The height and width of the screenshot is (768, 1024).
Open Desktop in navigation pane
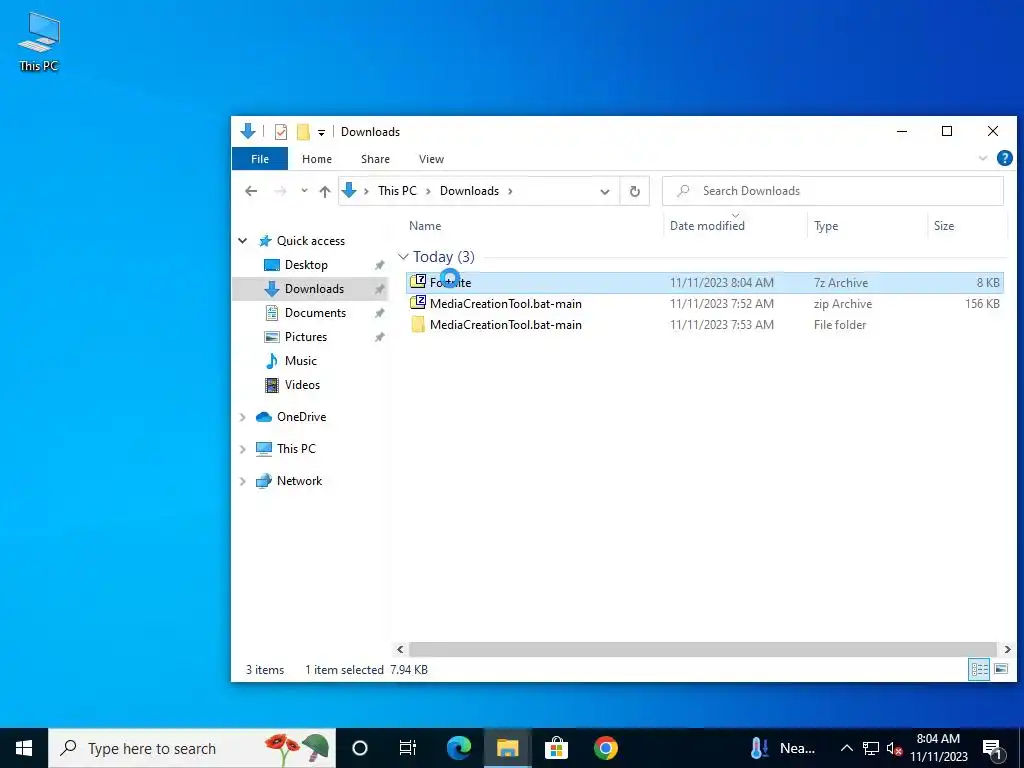[306, 264]
